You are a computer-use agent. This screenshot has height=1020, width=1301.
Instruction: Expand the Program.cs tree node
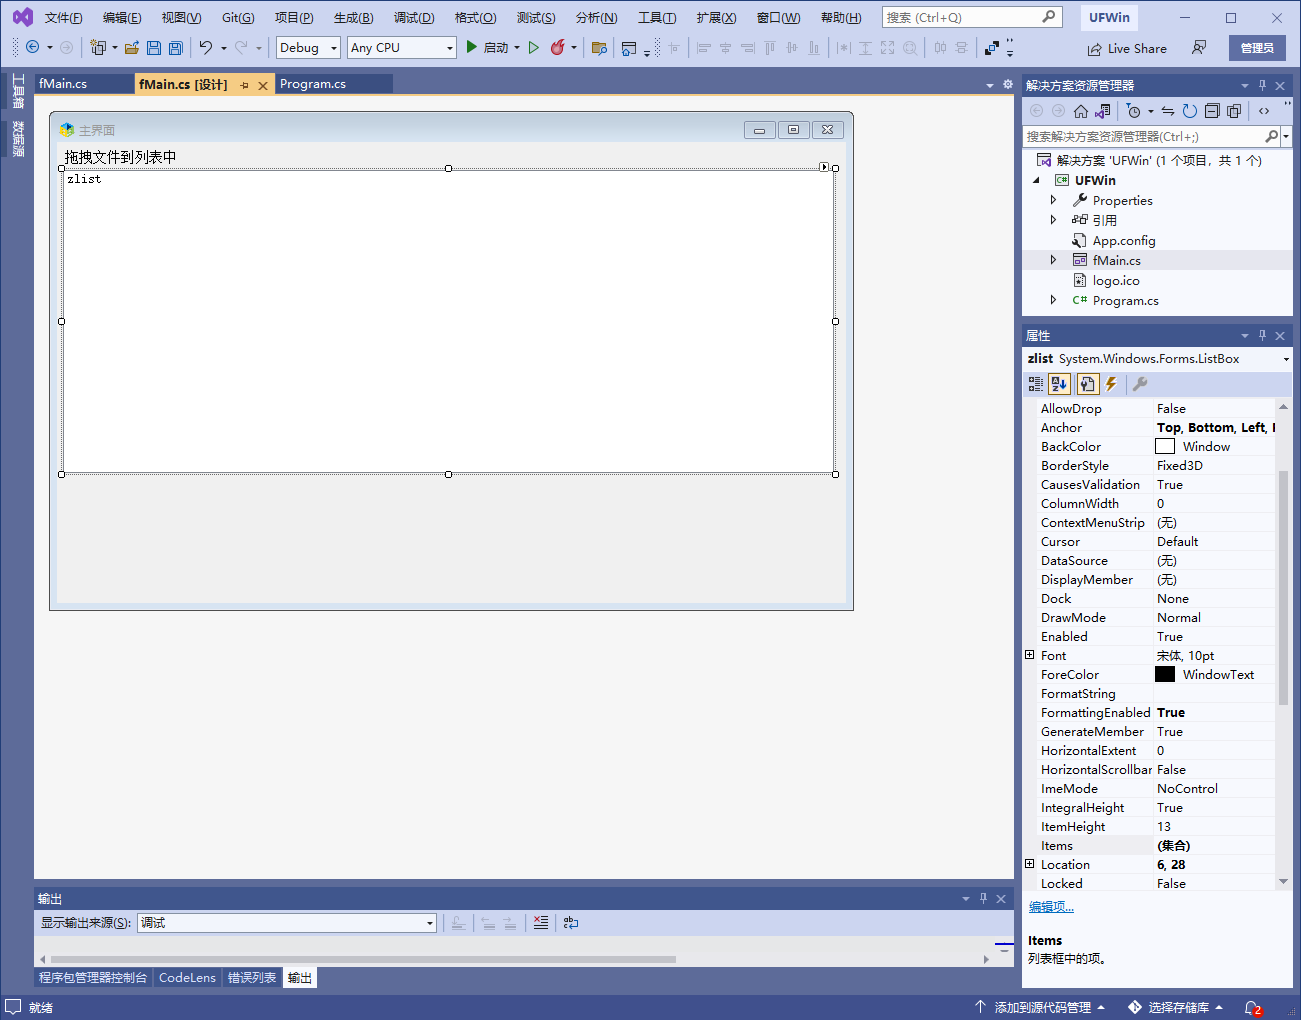1053,300
